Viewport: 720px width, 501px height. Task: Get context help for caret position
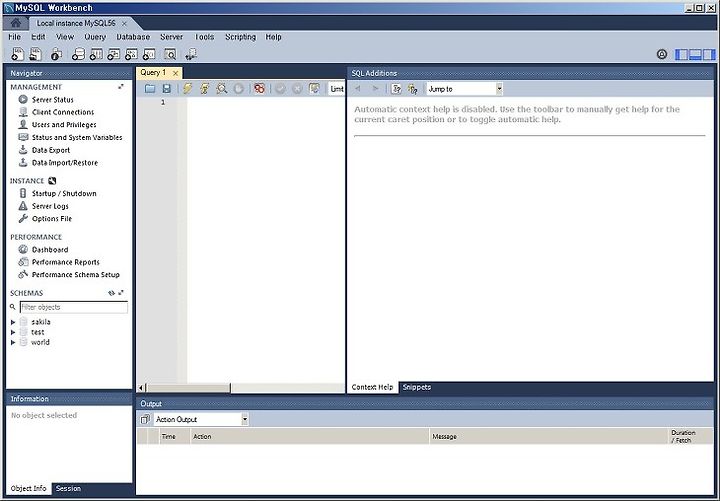(396, 89)
